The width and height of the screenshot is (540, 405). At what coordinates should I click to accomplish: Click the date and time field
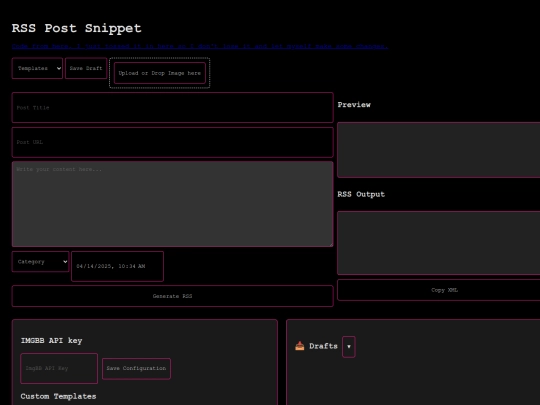(x=117, y=266)
